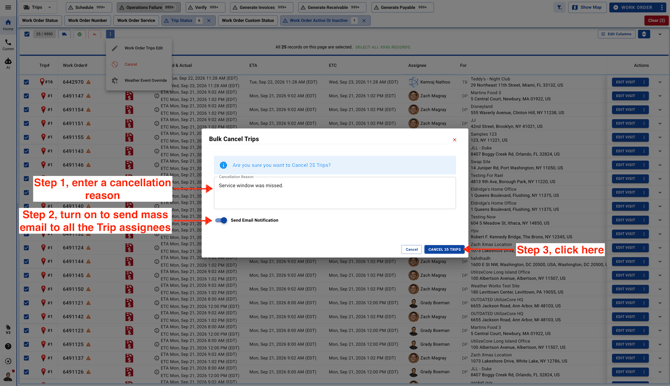Viewport: 670px width, 386px height.
Task: Switch to Operations Failure tab
Action: [x=149, y=7]
